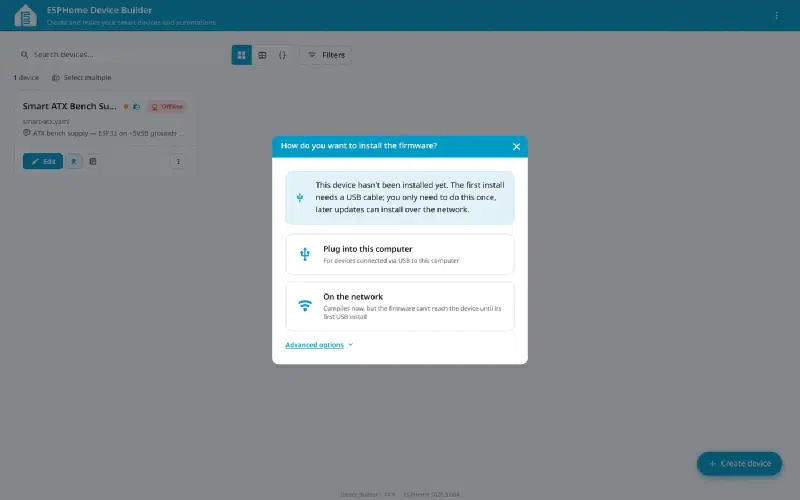Click the magnifier search icon
800x500 pixels.
click(x=24, y=55)
